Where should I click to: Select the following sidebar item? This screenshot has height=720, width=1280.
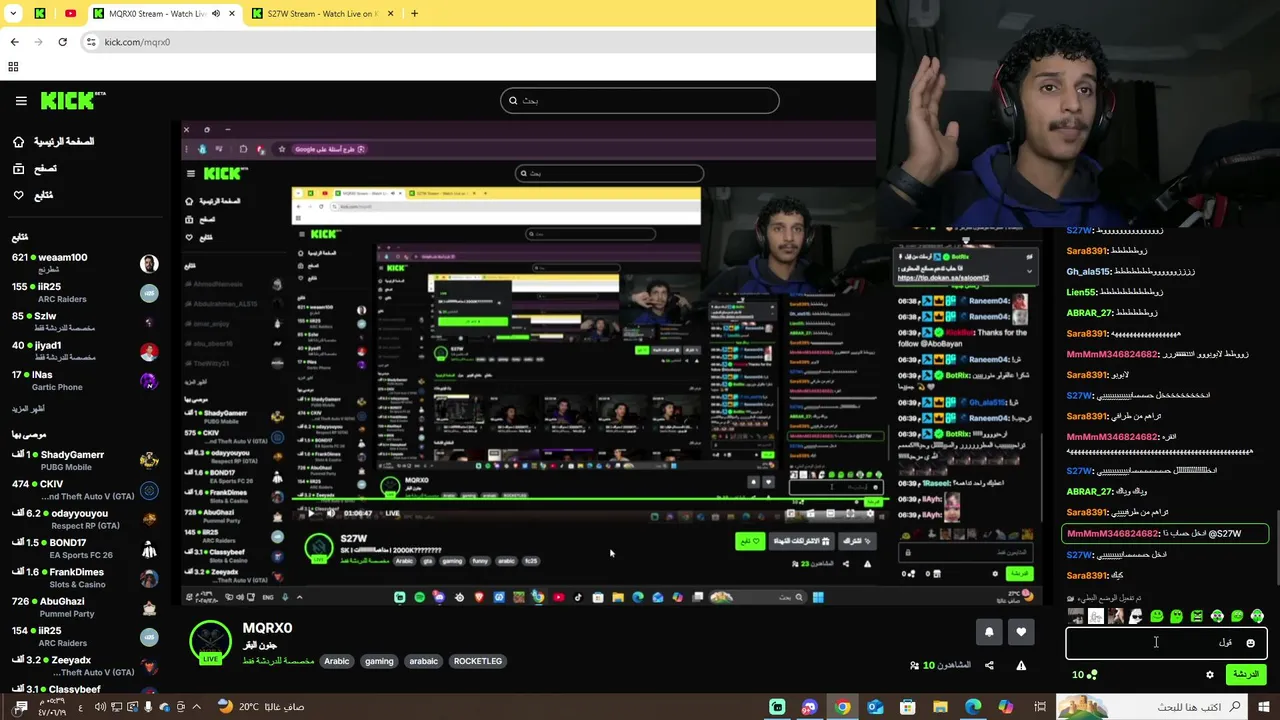[x=33, y=195]
